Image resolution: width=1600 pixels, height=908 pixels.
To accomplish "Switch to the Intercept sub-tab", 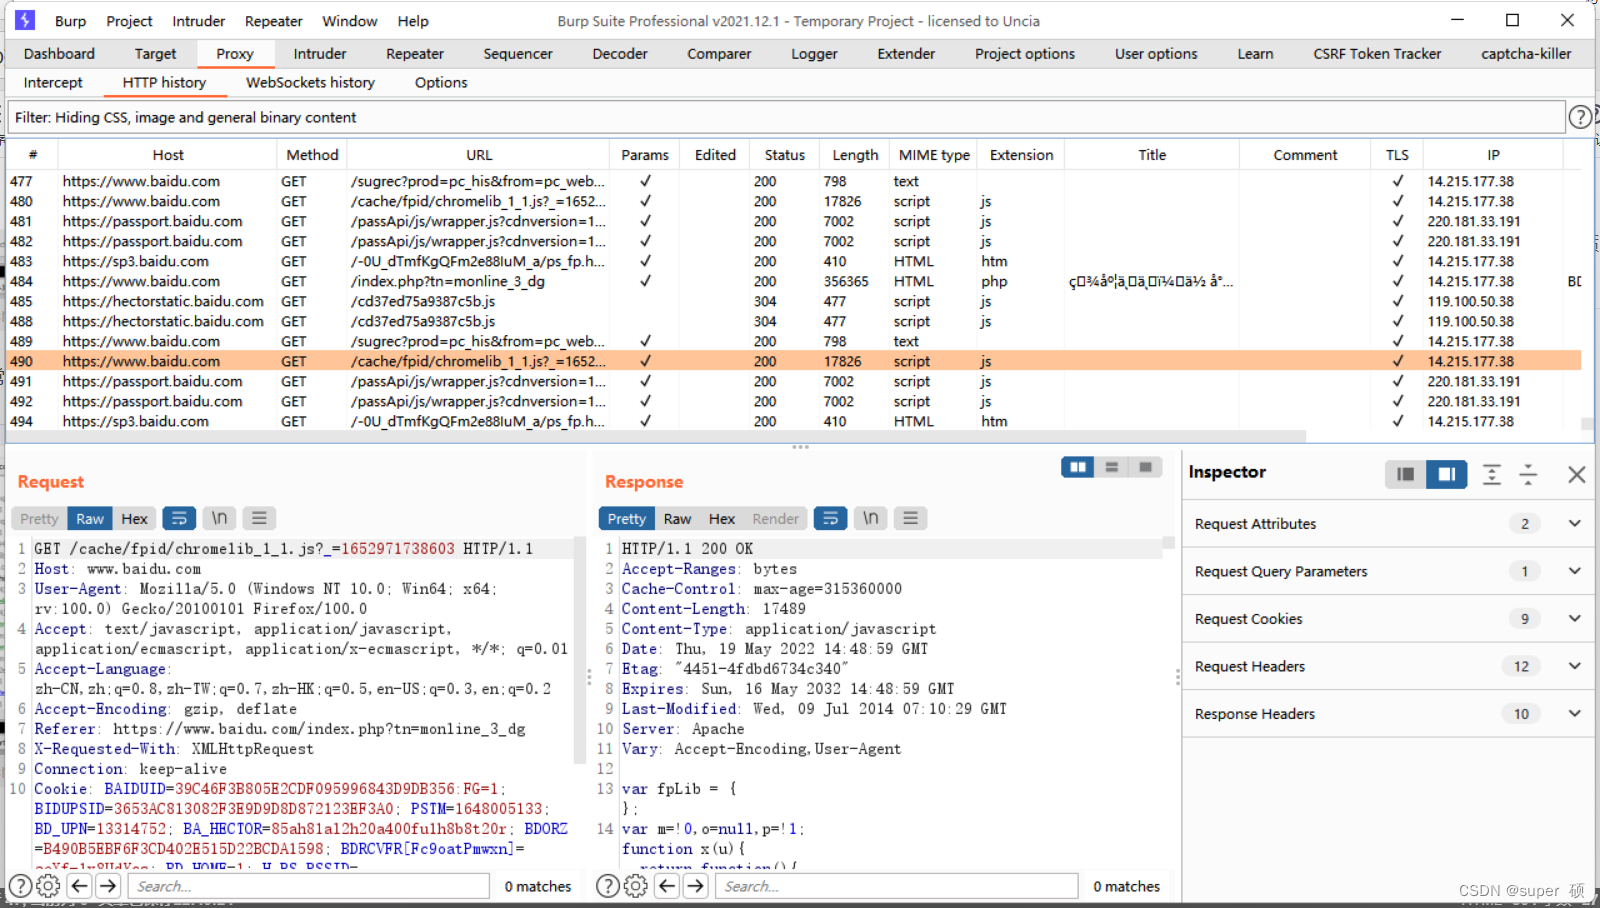I will (53, 83).
